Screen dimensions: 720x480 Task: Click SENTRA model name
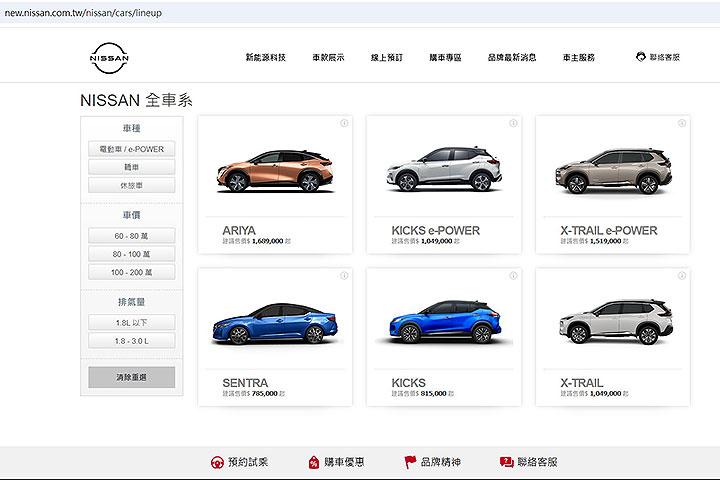(x=245, y=383)
